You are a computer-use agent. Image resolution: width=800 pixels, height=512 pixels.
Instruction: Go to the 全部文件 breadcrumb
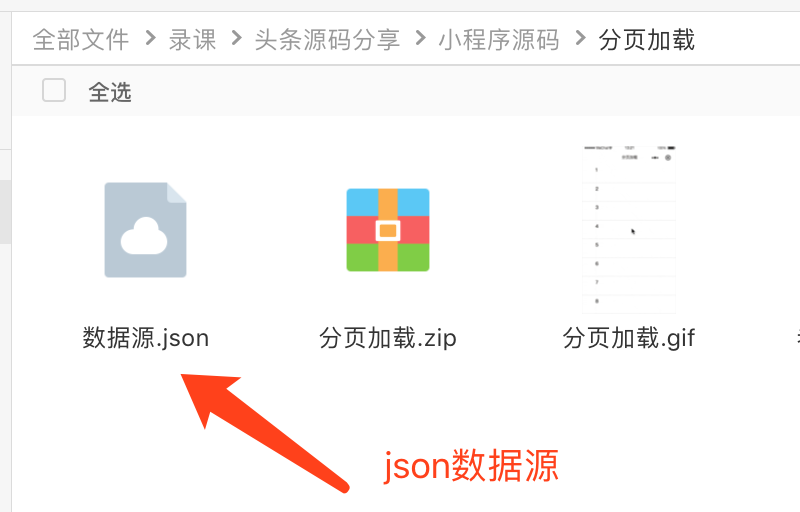(x=81, y=40)
